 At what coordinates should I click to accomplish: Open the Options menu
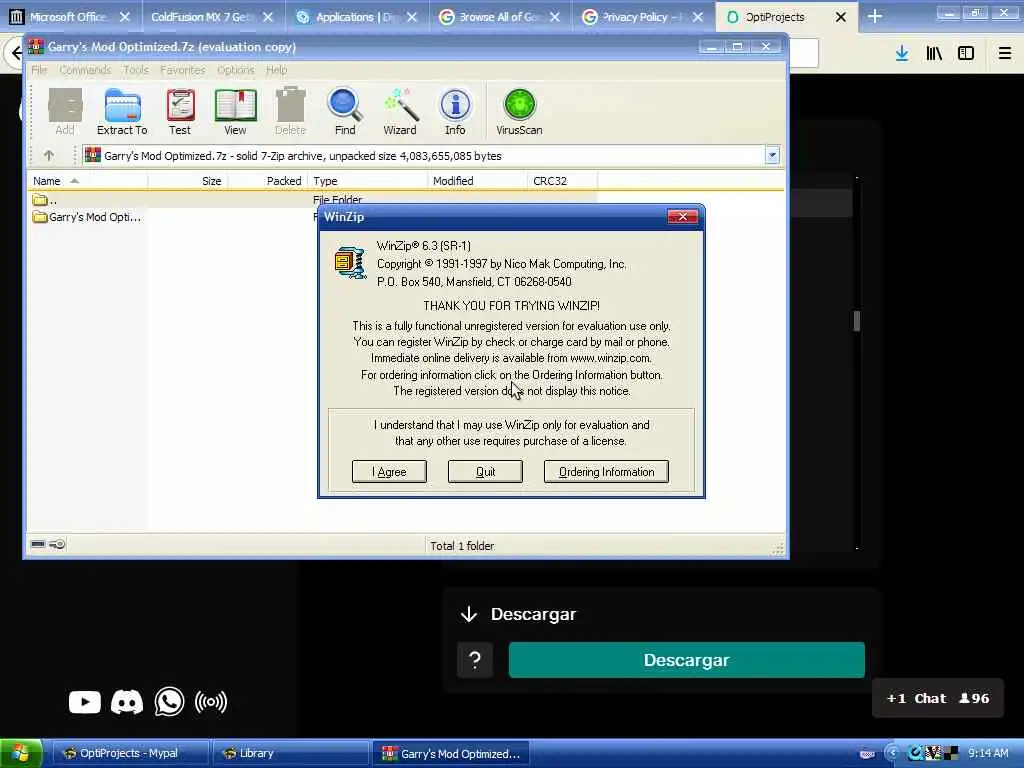[x=236, y=70]
